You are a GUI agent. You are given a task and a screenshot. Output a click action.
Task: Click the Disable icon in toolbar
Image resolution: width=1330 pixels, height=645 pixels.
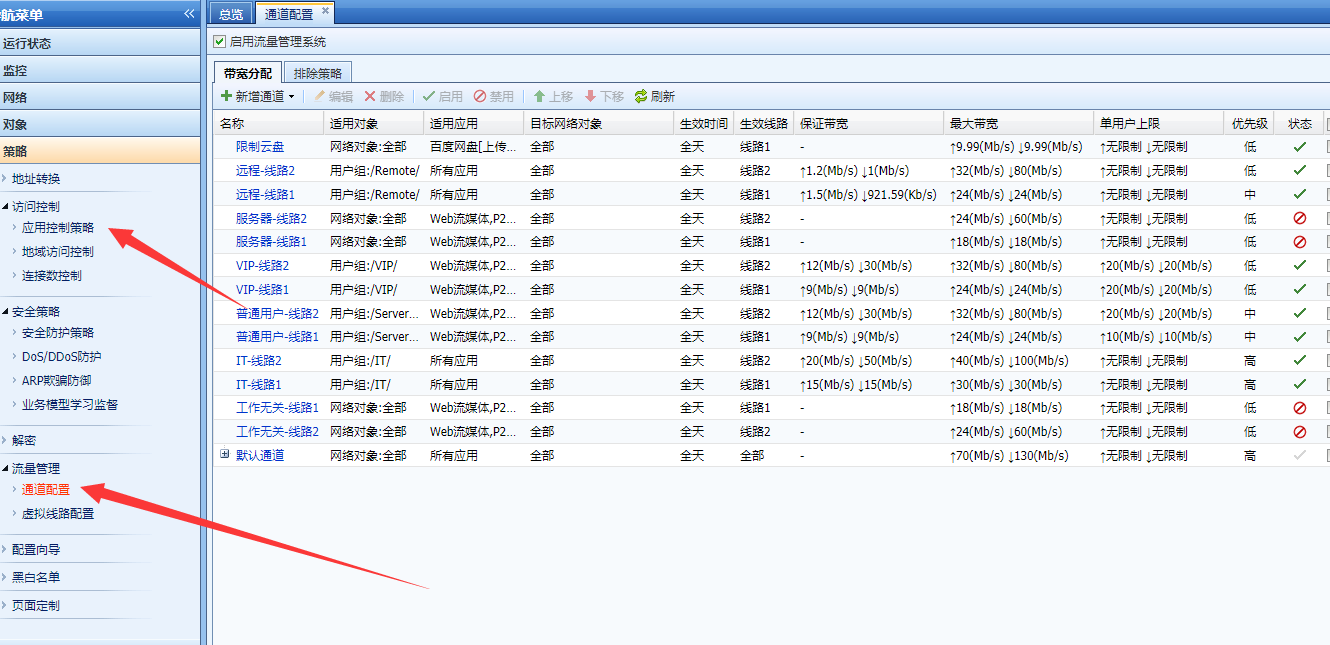point(480,97)
